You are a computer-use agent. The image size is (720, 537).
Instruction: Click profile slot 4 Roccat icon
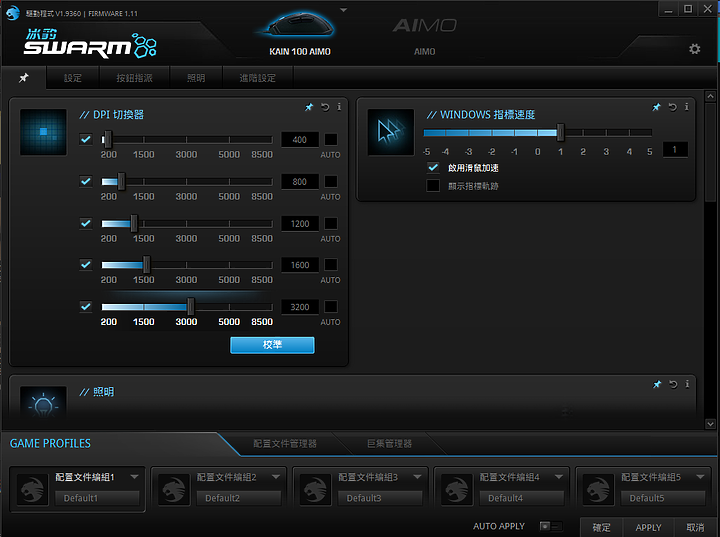tap(456, 490)
